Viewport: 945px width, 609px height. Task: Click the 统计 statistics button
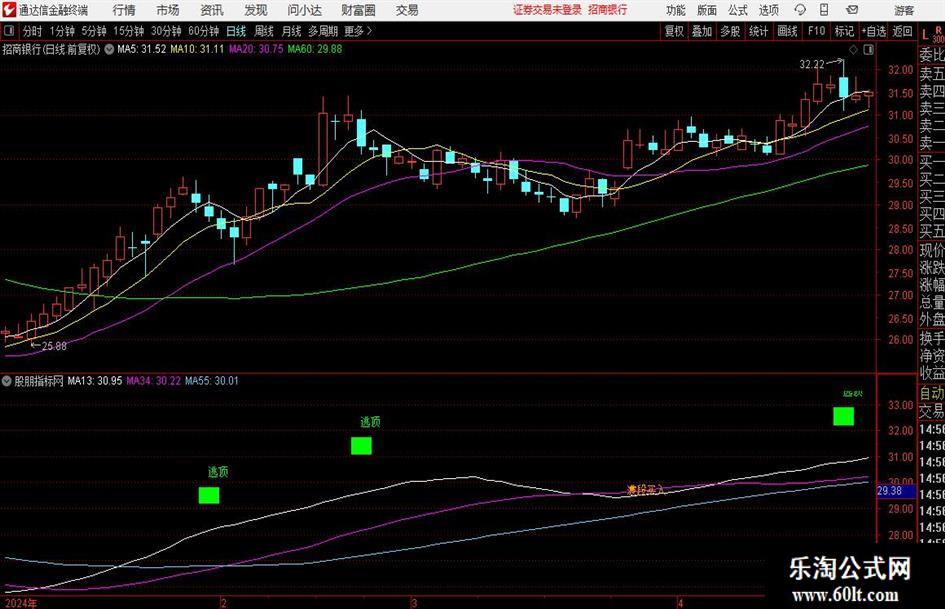pyautogui.click(x=758, y=31)
